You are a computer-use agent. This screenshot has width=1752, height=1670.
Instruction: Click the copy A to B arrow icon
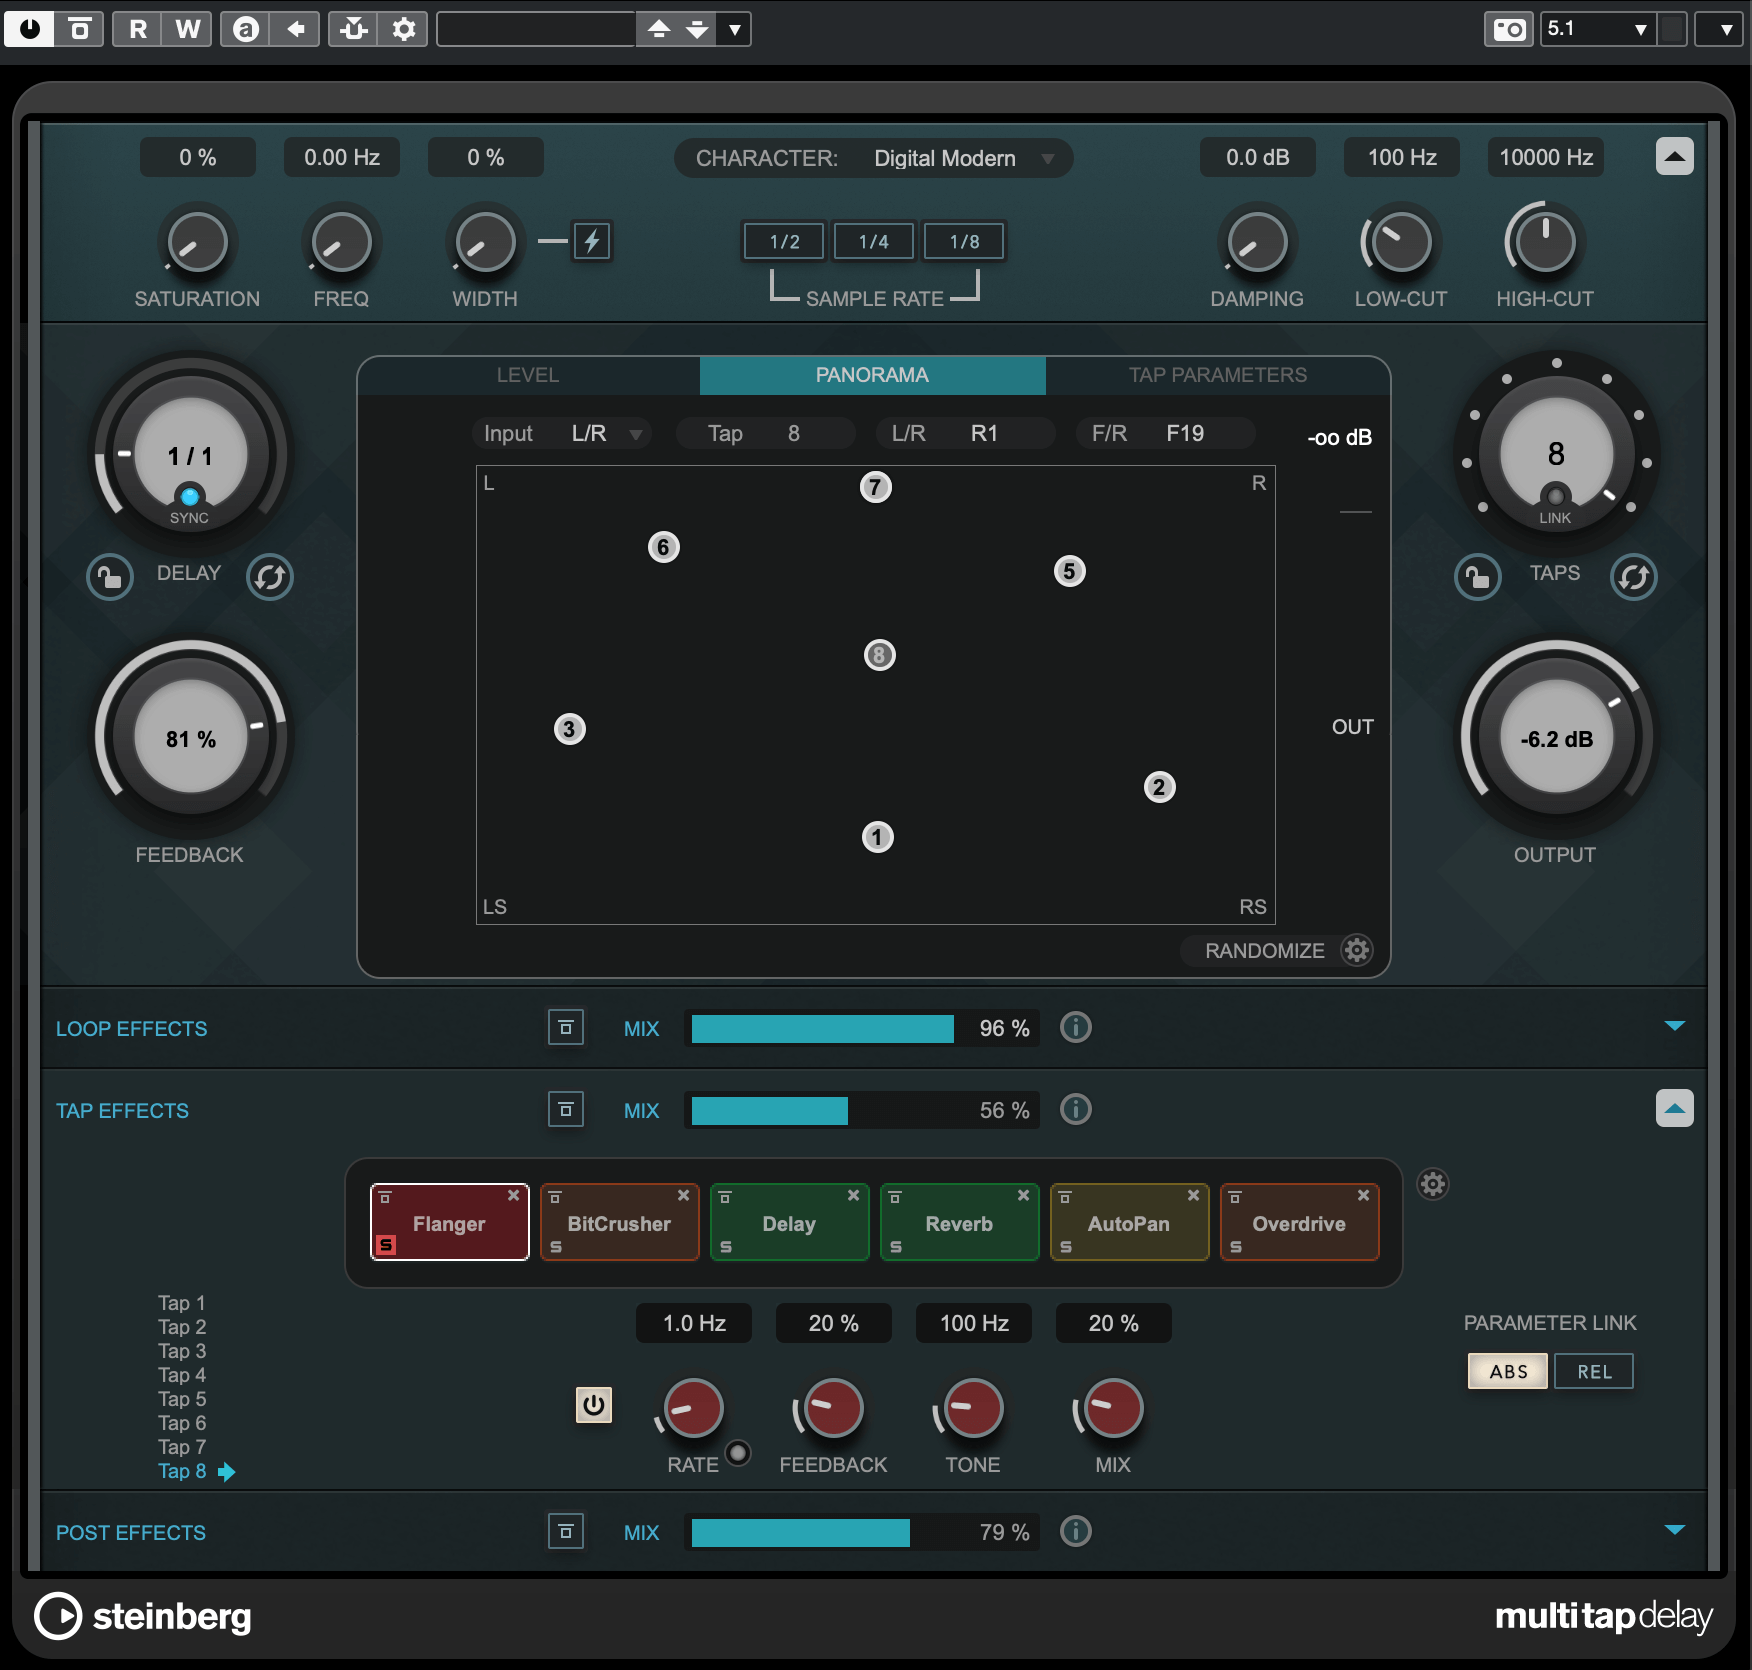(x=295, y=29)
